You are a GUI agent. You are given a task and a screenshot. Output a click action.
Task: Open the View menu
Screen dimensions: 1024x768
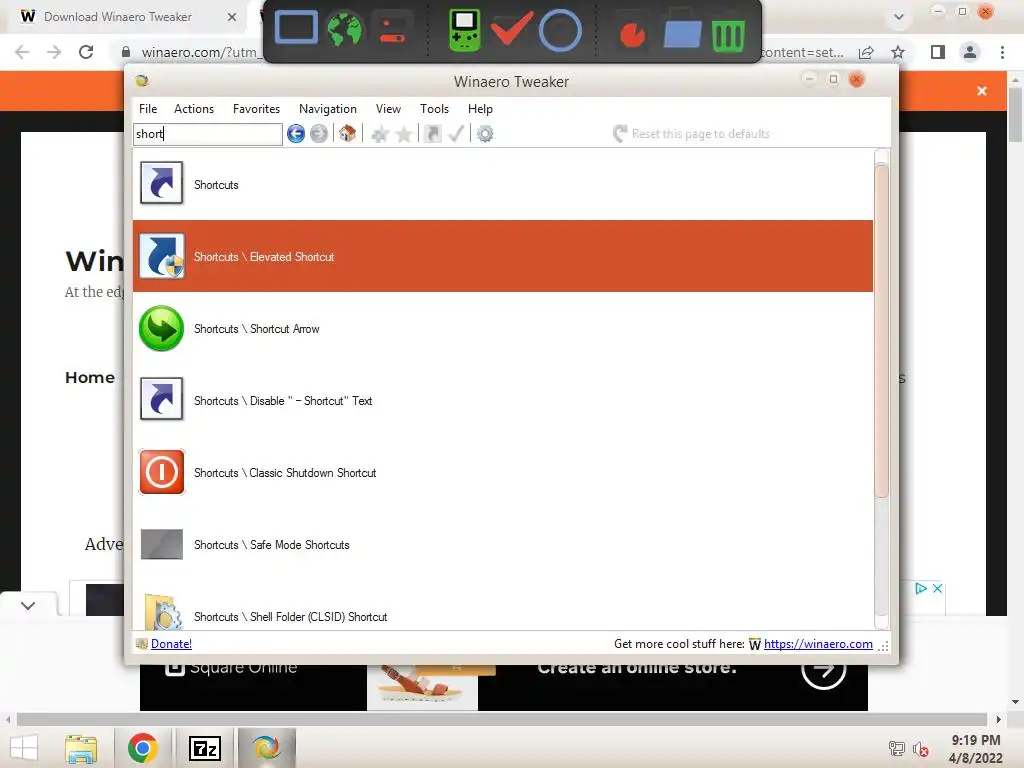(x=388, y=109)
